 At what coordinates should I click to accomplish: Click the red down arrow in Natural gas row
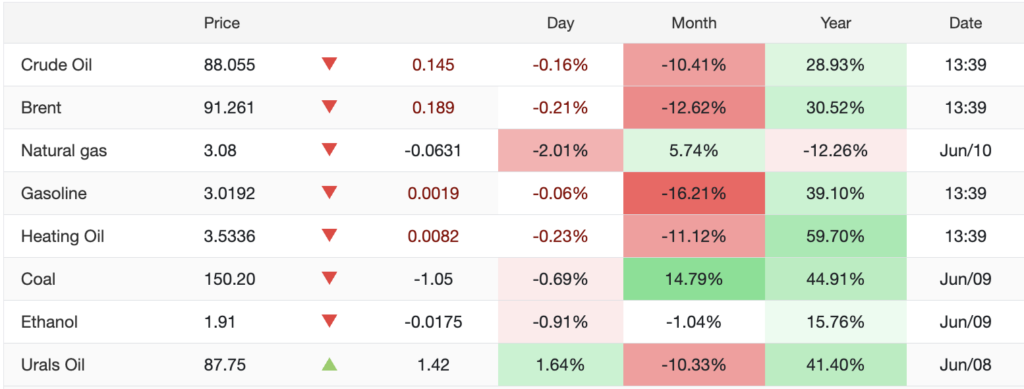329,150
